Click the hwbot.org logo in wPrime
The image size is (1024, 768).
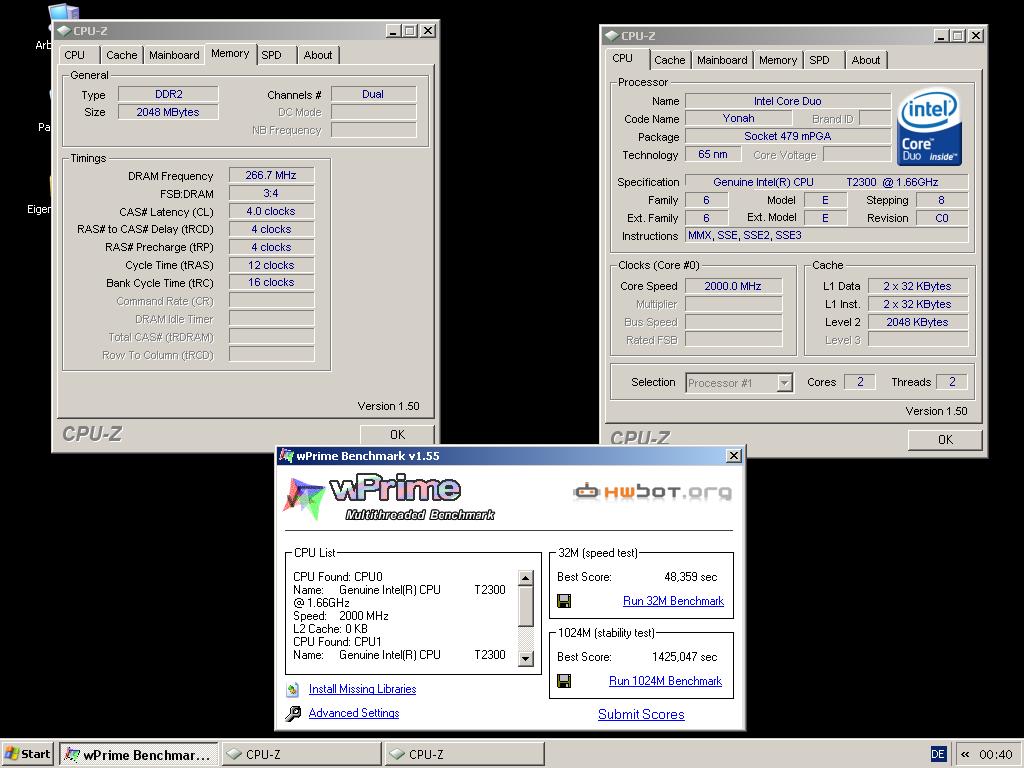click(x=652, y=491)
